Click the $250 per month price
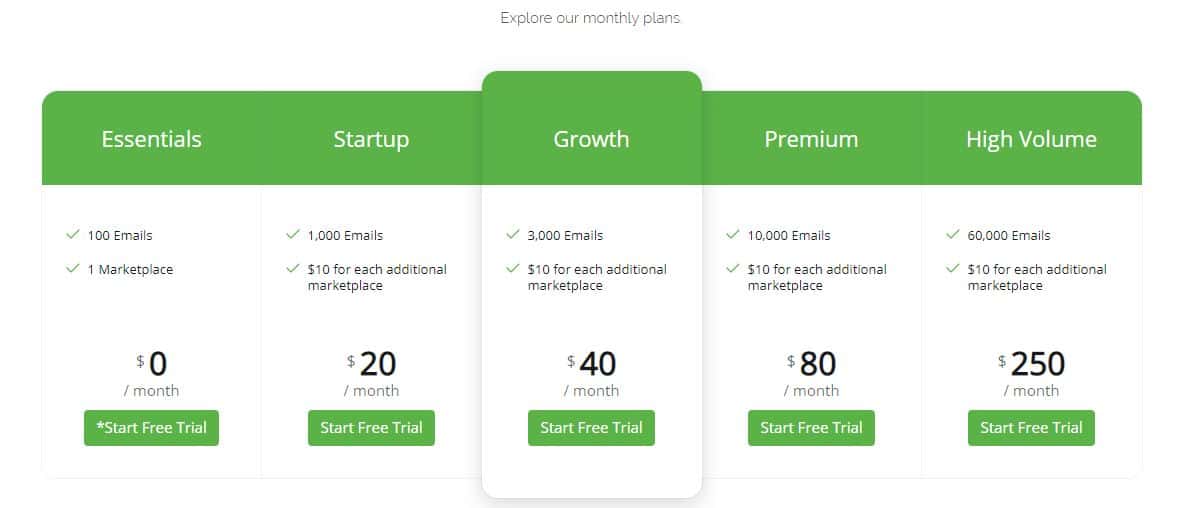Screen dimensions: 1191x508 pos(1036,364)
